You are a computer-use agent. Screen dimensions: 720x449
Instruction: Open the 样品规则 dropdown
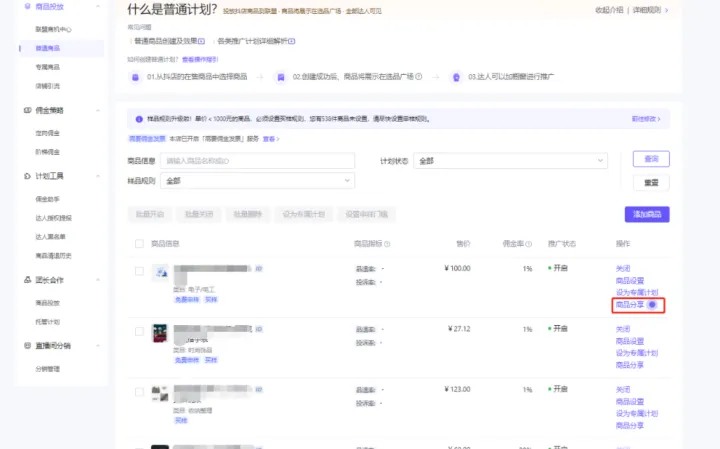click(257, 181)
